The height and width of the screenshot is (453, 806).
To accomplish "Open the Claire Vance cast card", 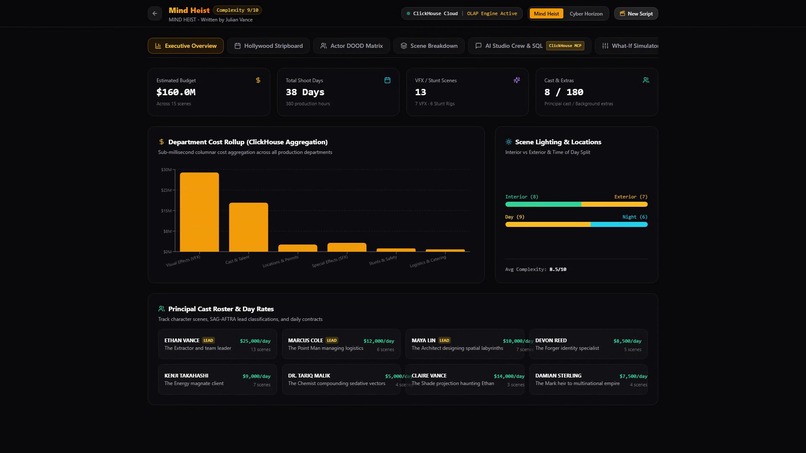I will [465, 379].
